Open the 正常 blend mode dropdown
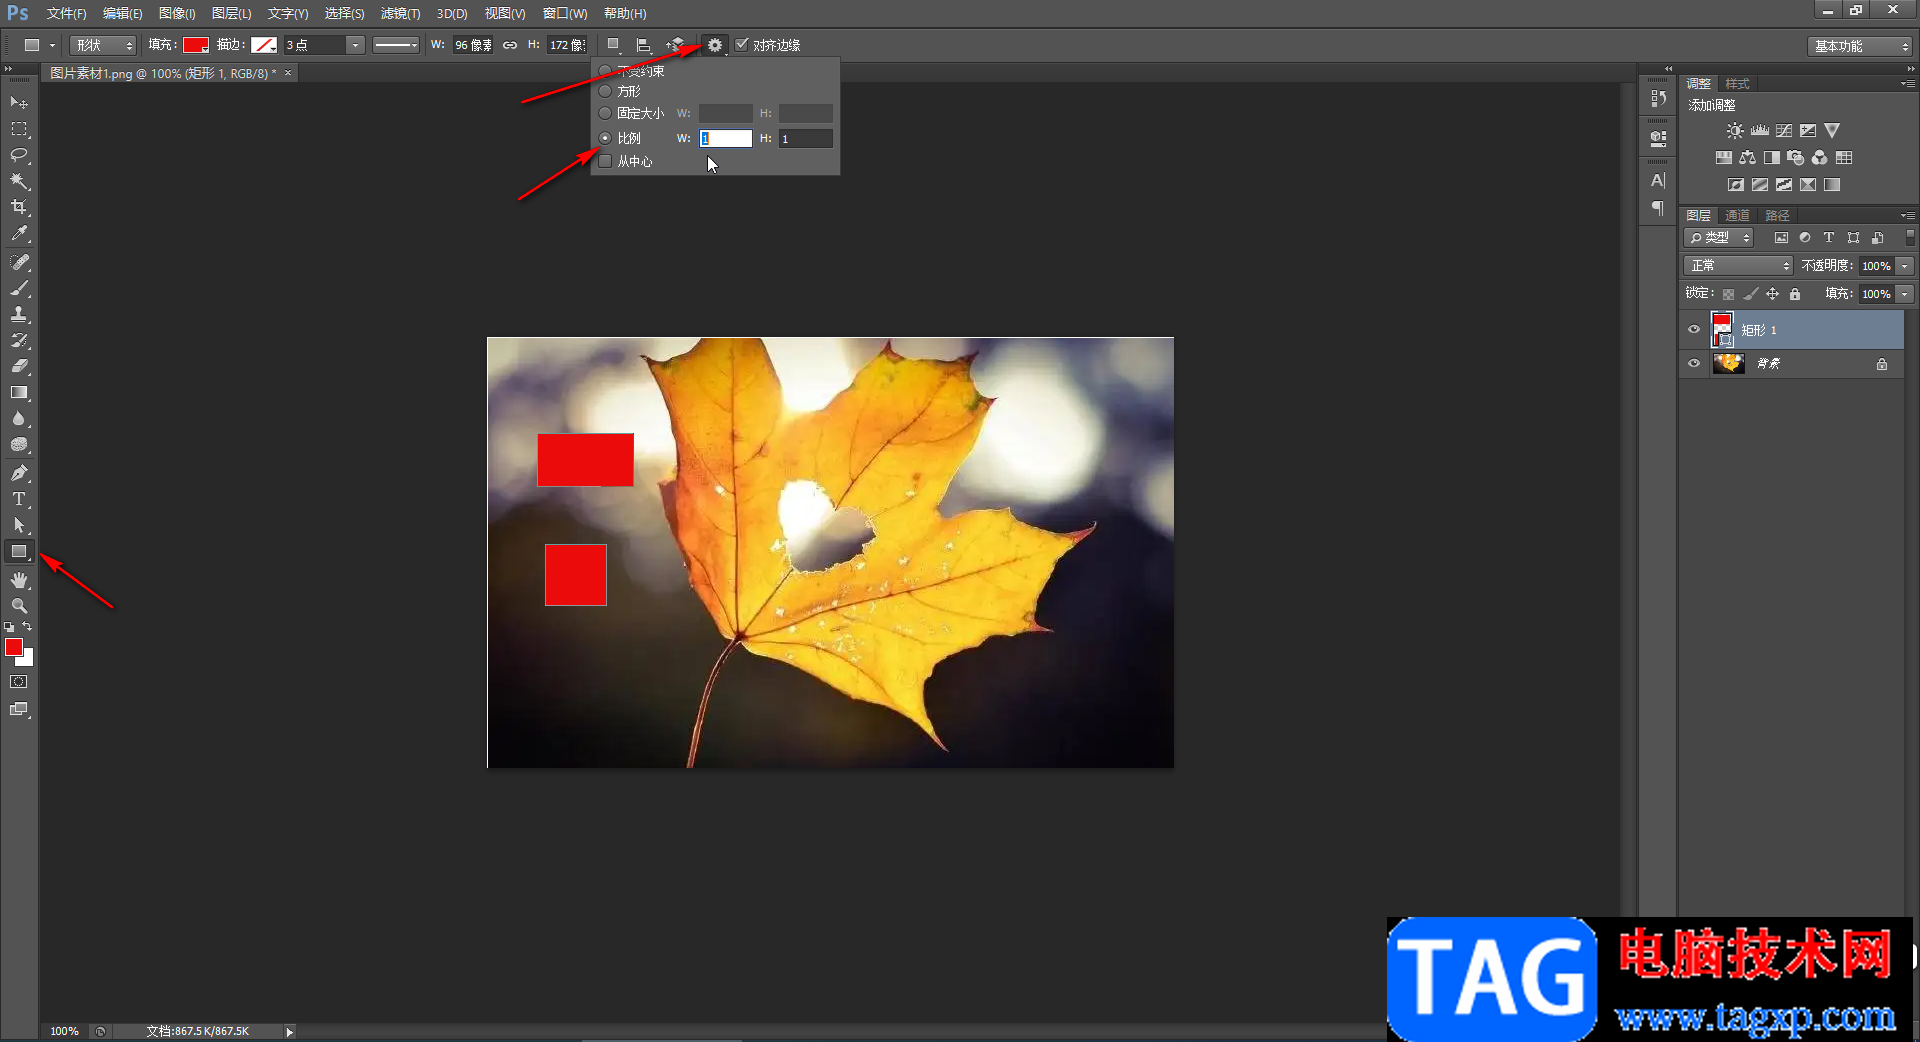1920x1042 pixels. click(x=1738, y=266)
